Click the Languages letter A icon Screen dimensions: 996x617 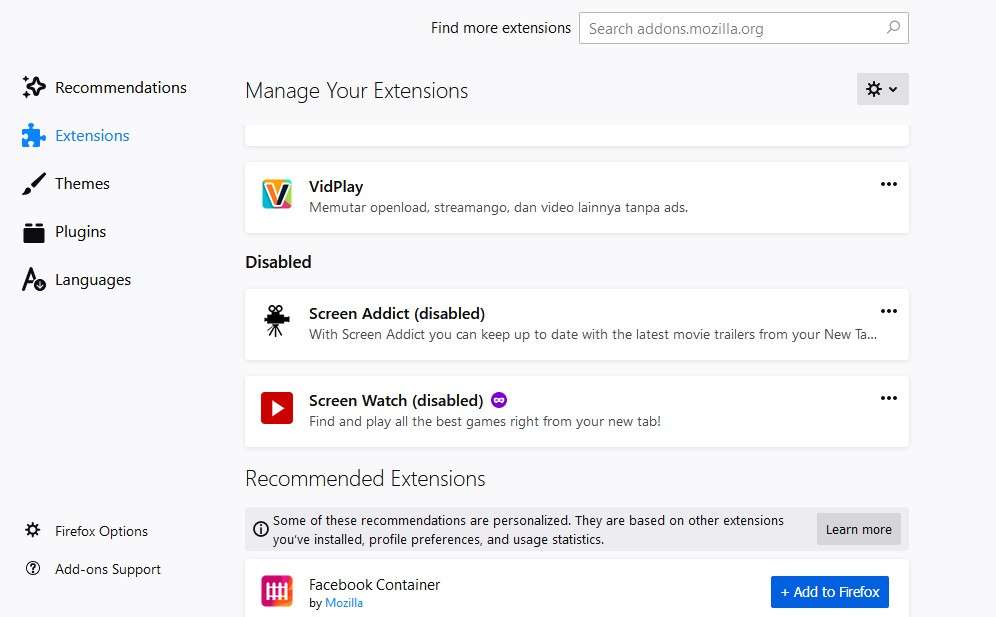[34, 280]
